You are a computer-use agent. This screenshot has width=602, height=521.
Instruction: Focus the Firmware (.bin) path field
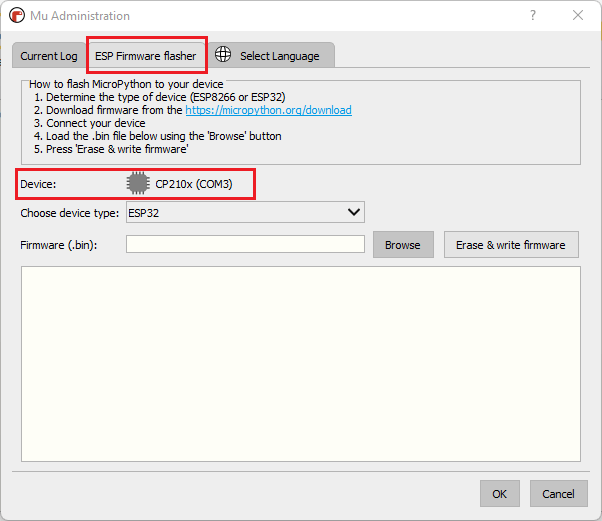pos(245,245)
